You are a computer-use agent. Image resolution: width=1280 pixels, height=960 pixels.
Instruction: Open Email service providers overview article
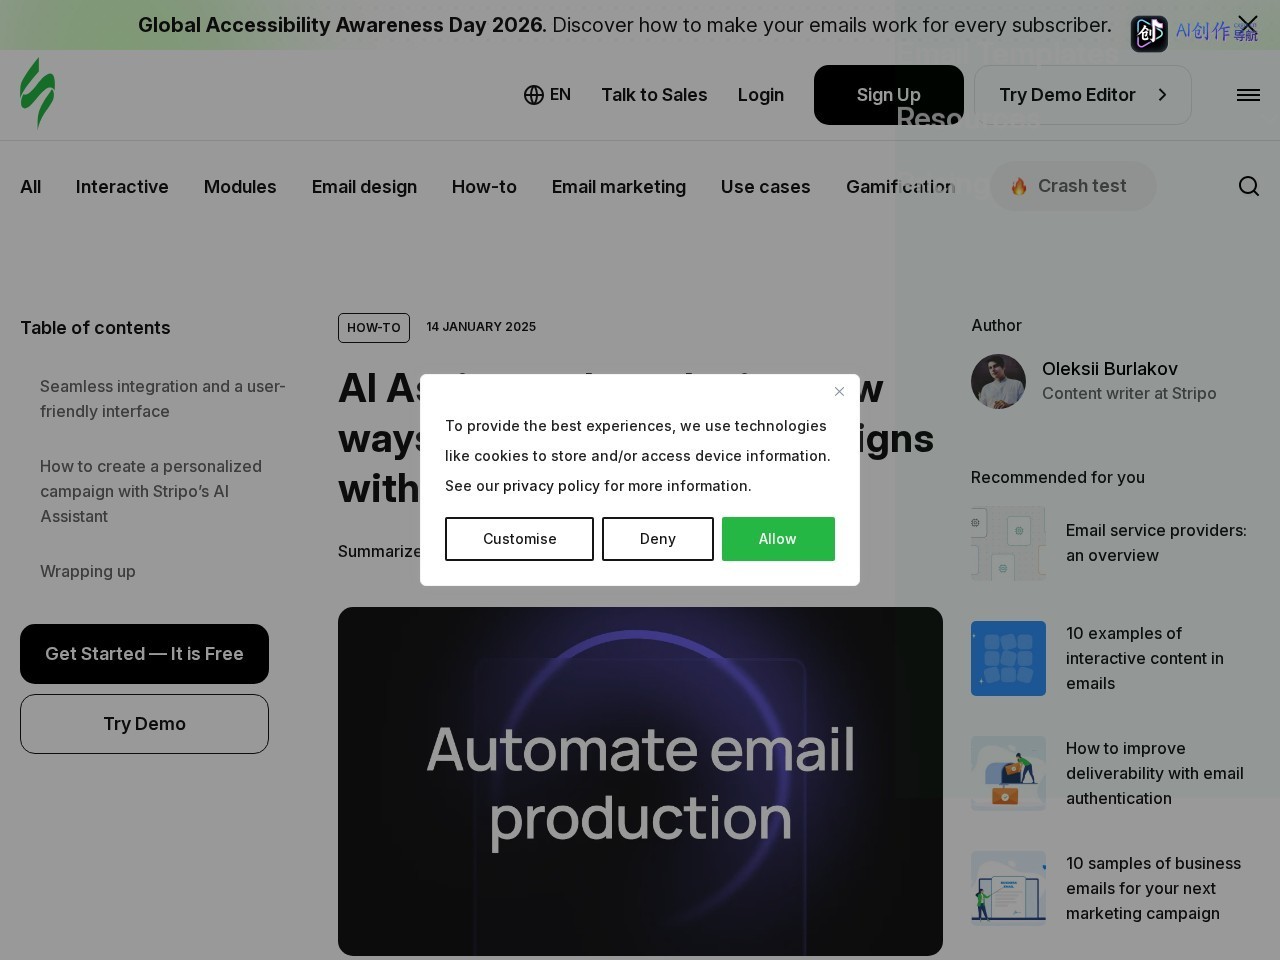click(1156, 543)
